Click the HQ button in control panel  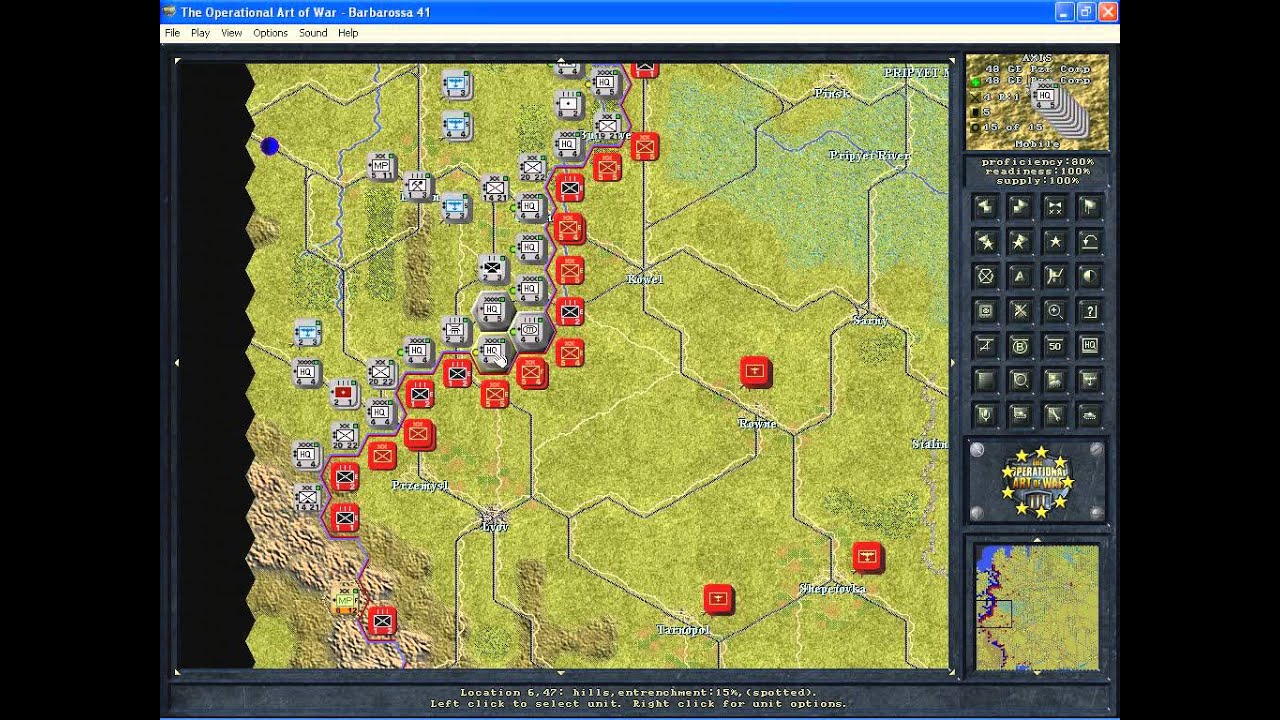[1090, 346]
